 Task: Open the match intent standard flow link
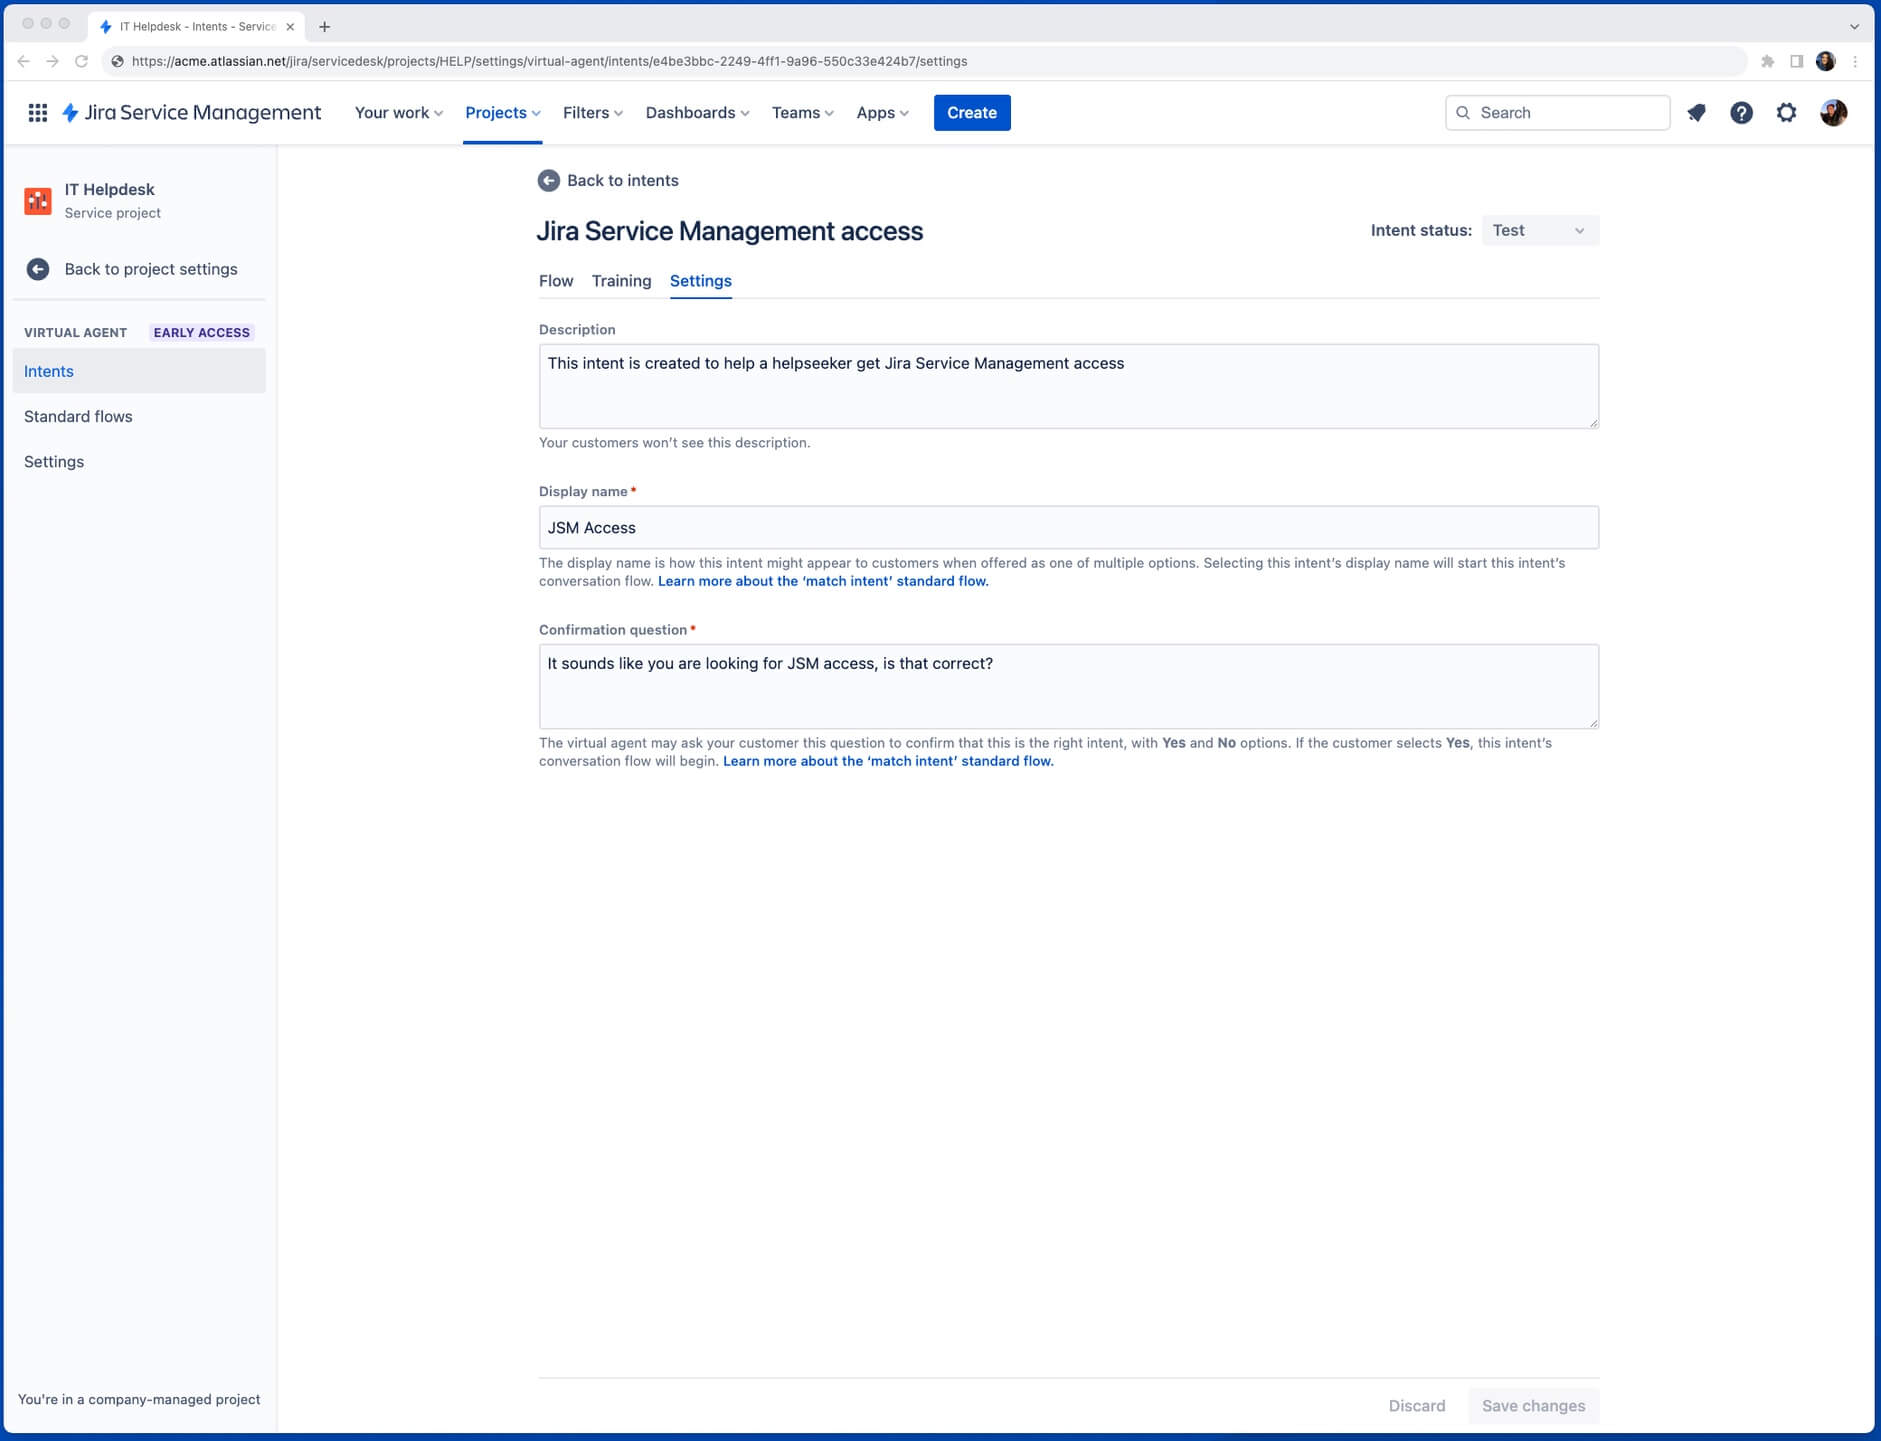tap(821, 580)
